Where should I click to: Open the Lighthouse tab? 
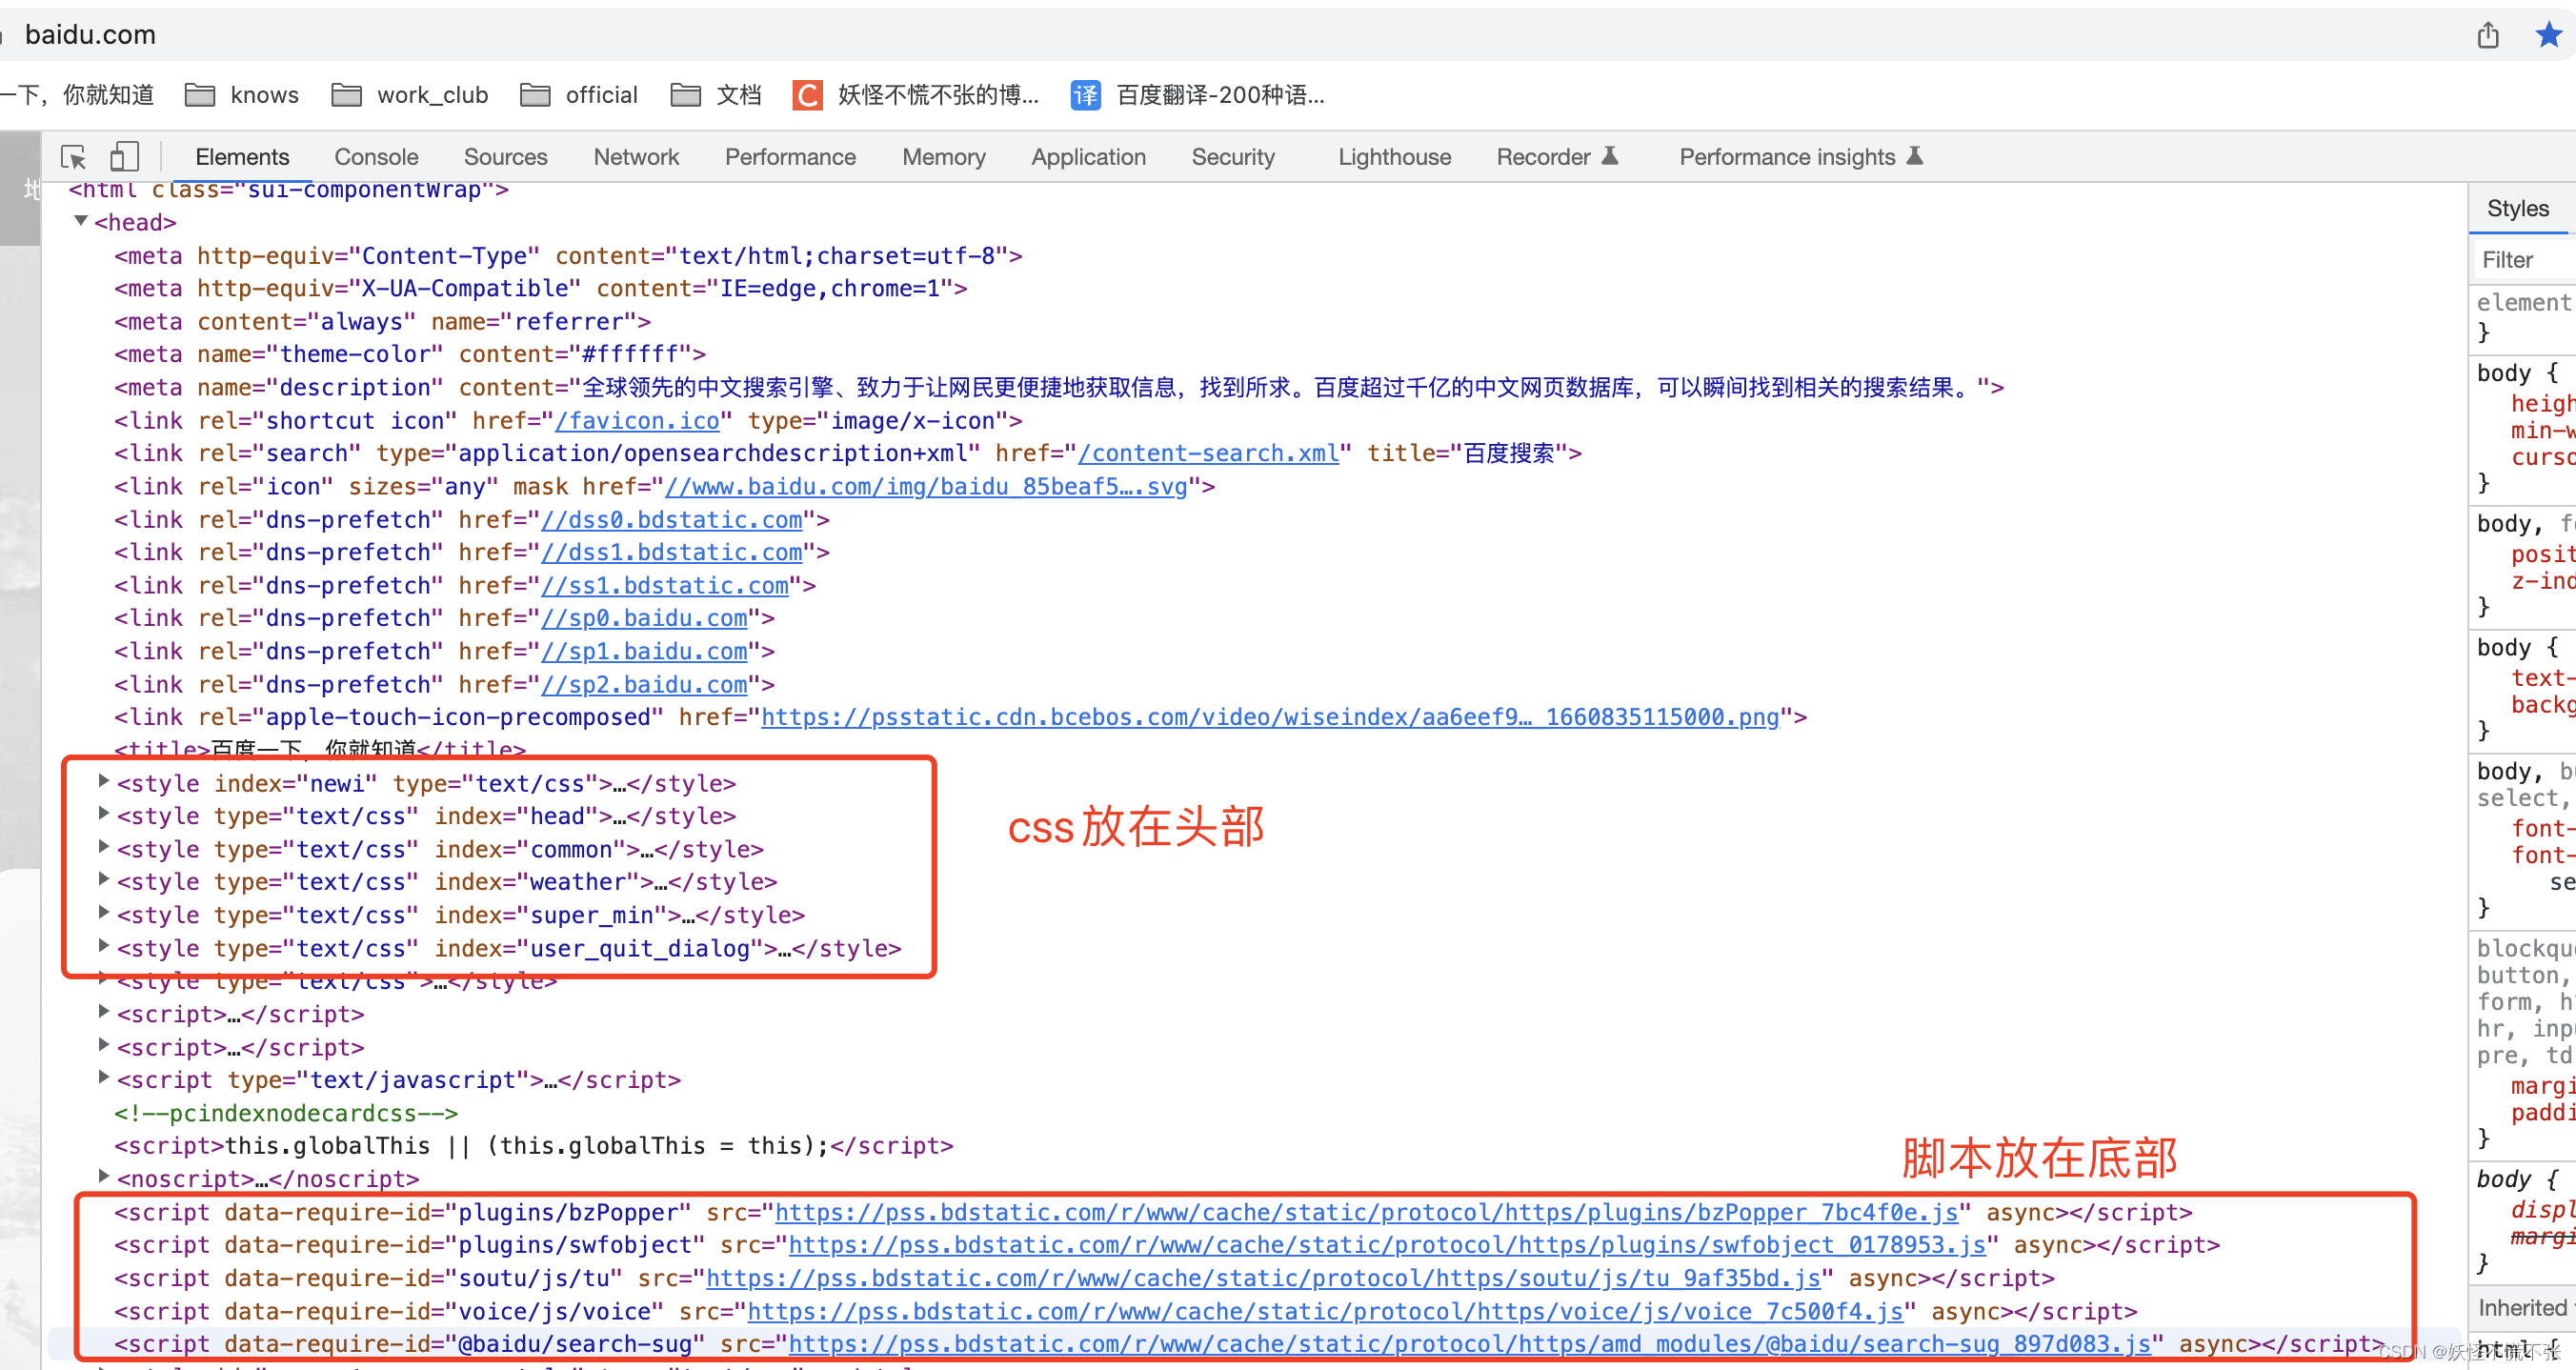(1394, 157)
